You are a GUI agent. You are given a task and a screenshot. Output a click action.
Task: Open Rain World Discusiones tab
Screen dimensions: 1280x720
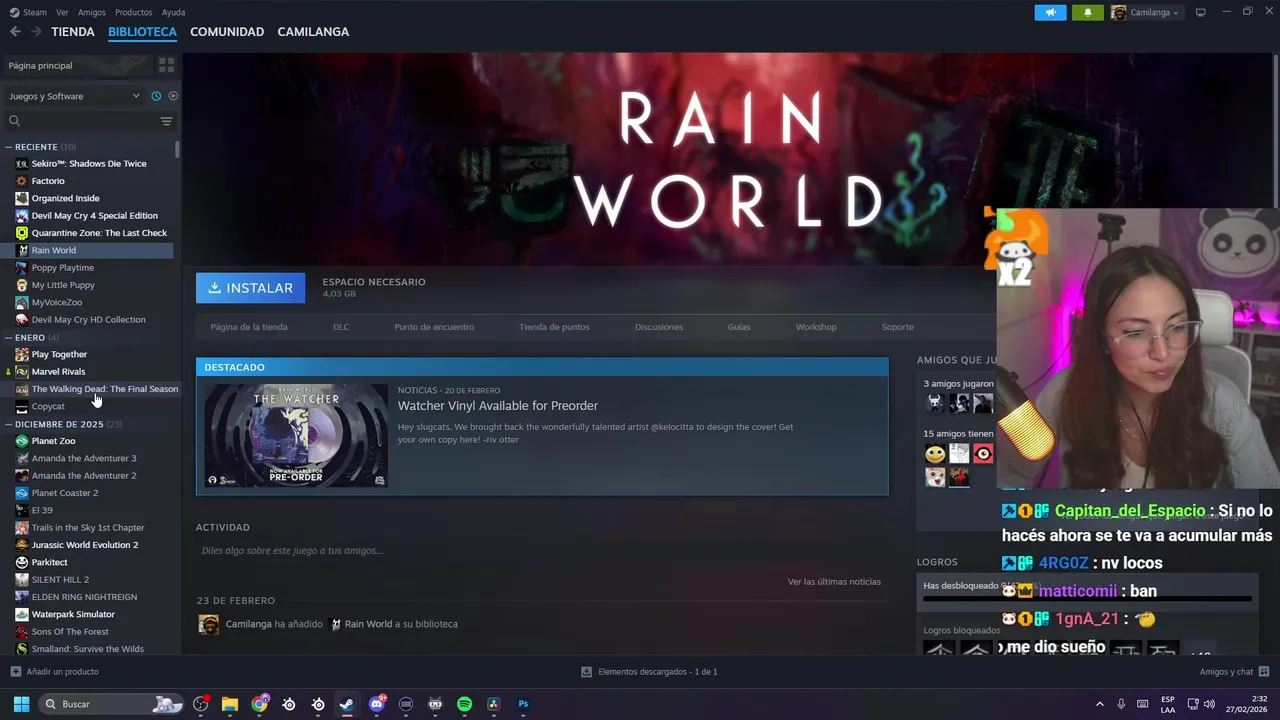pyautogui.click(x=659, y=327)
